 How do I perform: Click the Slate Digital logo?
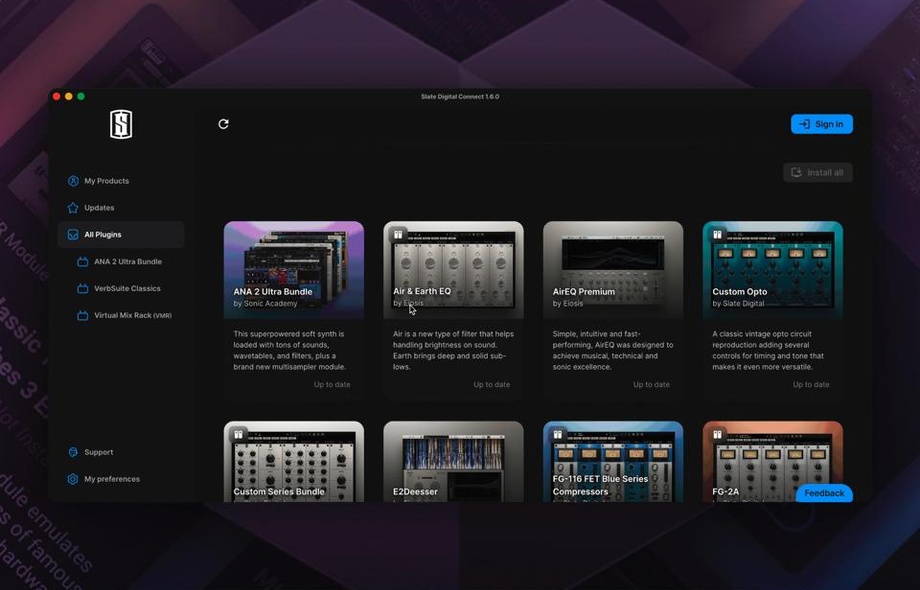coord(121,124)
